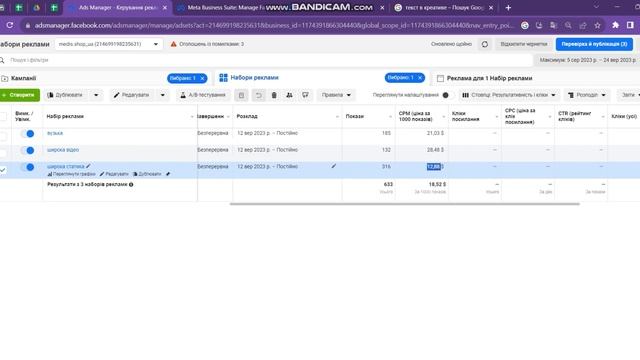Click info icon beside Результати з 3 наборів
Viewport: 640px width, 360px height.
pyautogui.click(x=131, y=184)
